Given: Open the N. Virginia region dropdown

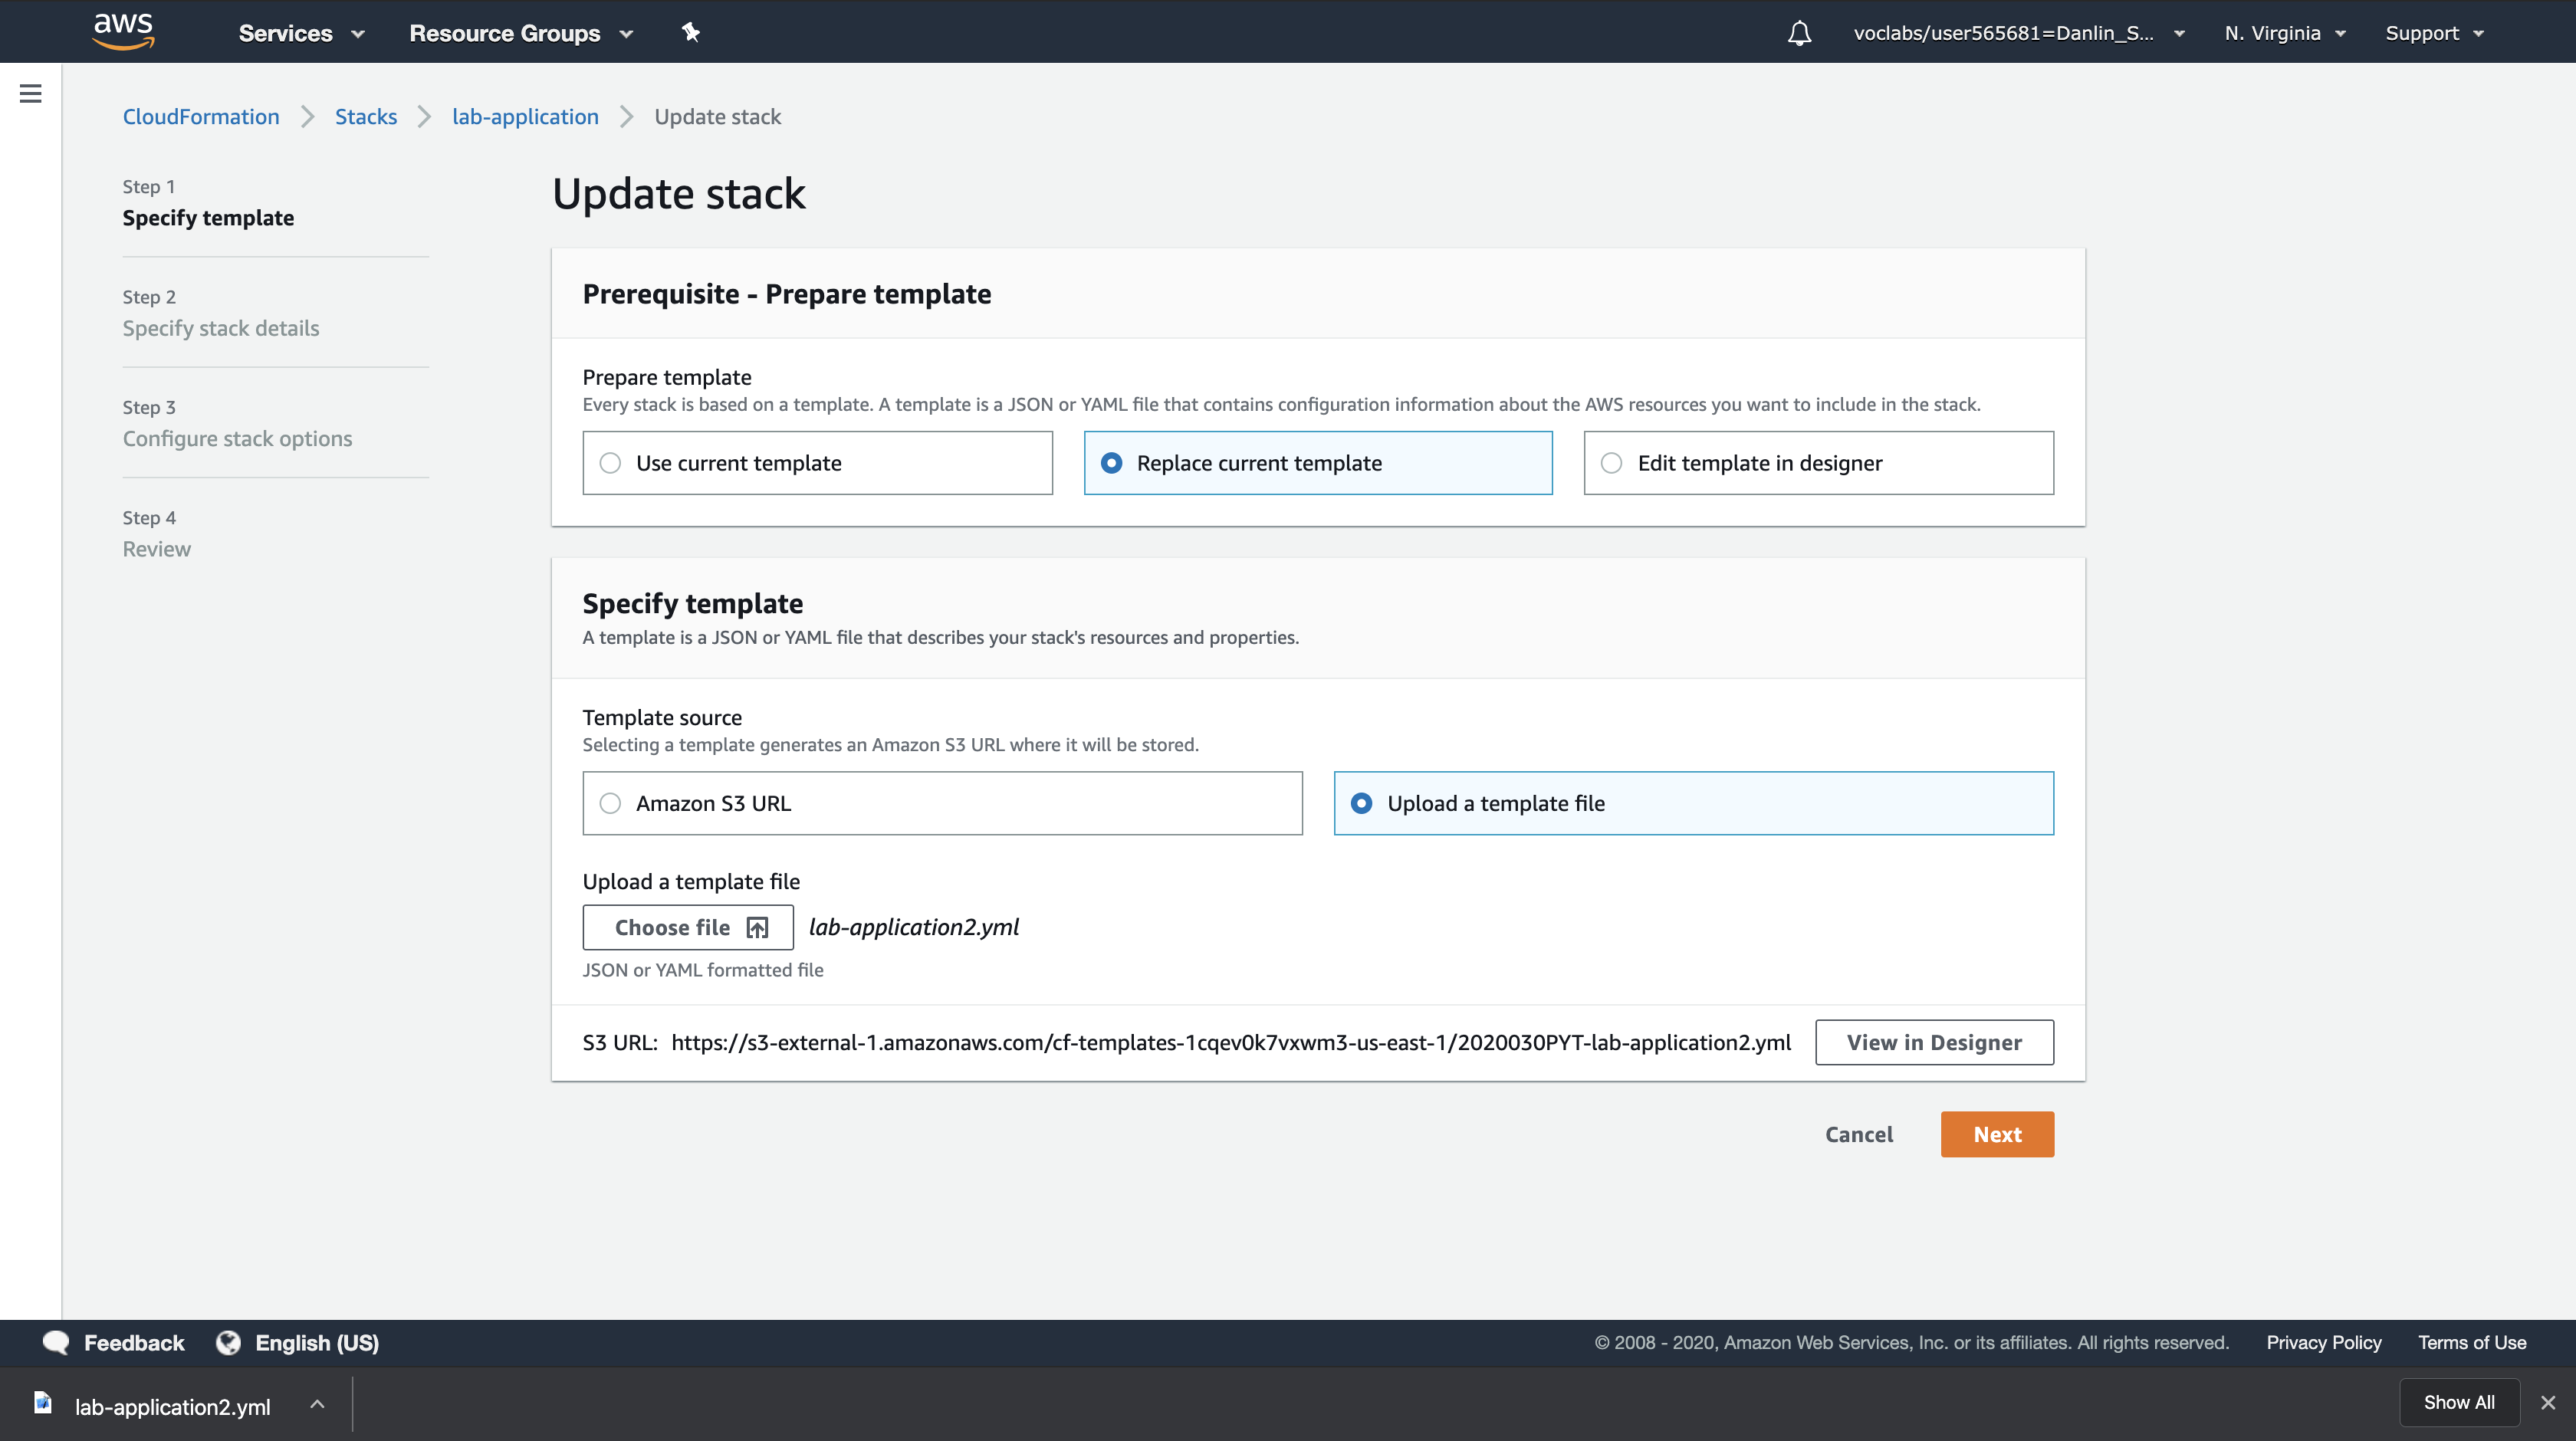Looking at the screenshot, I should (x=2284, y=33).
